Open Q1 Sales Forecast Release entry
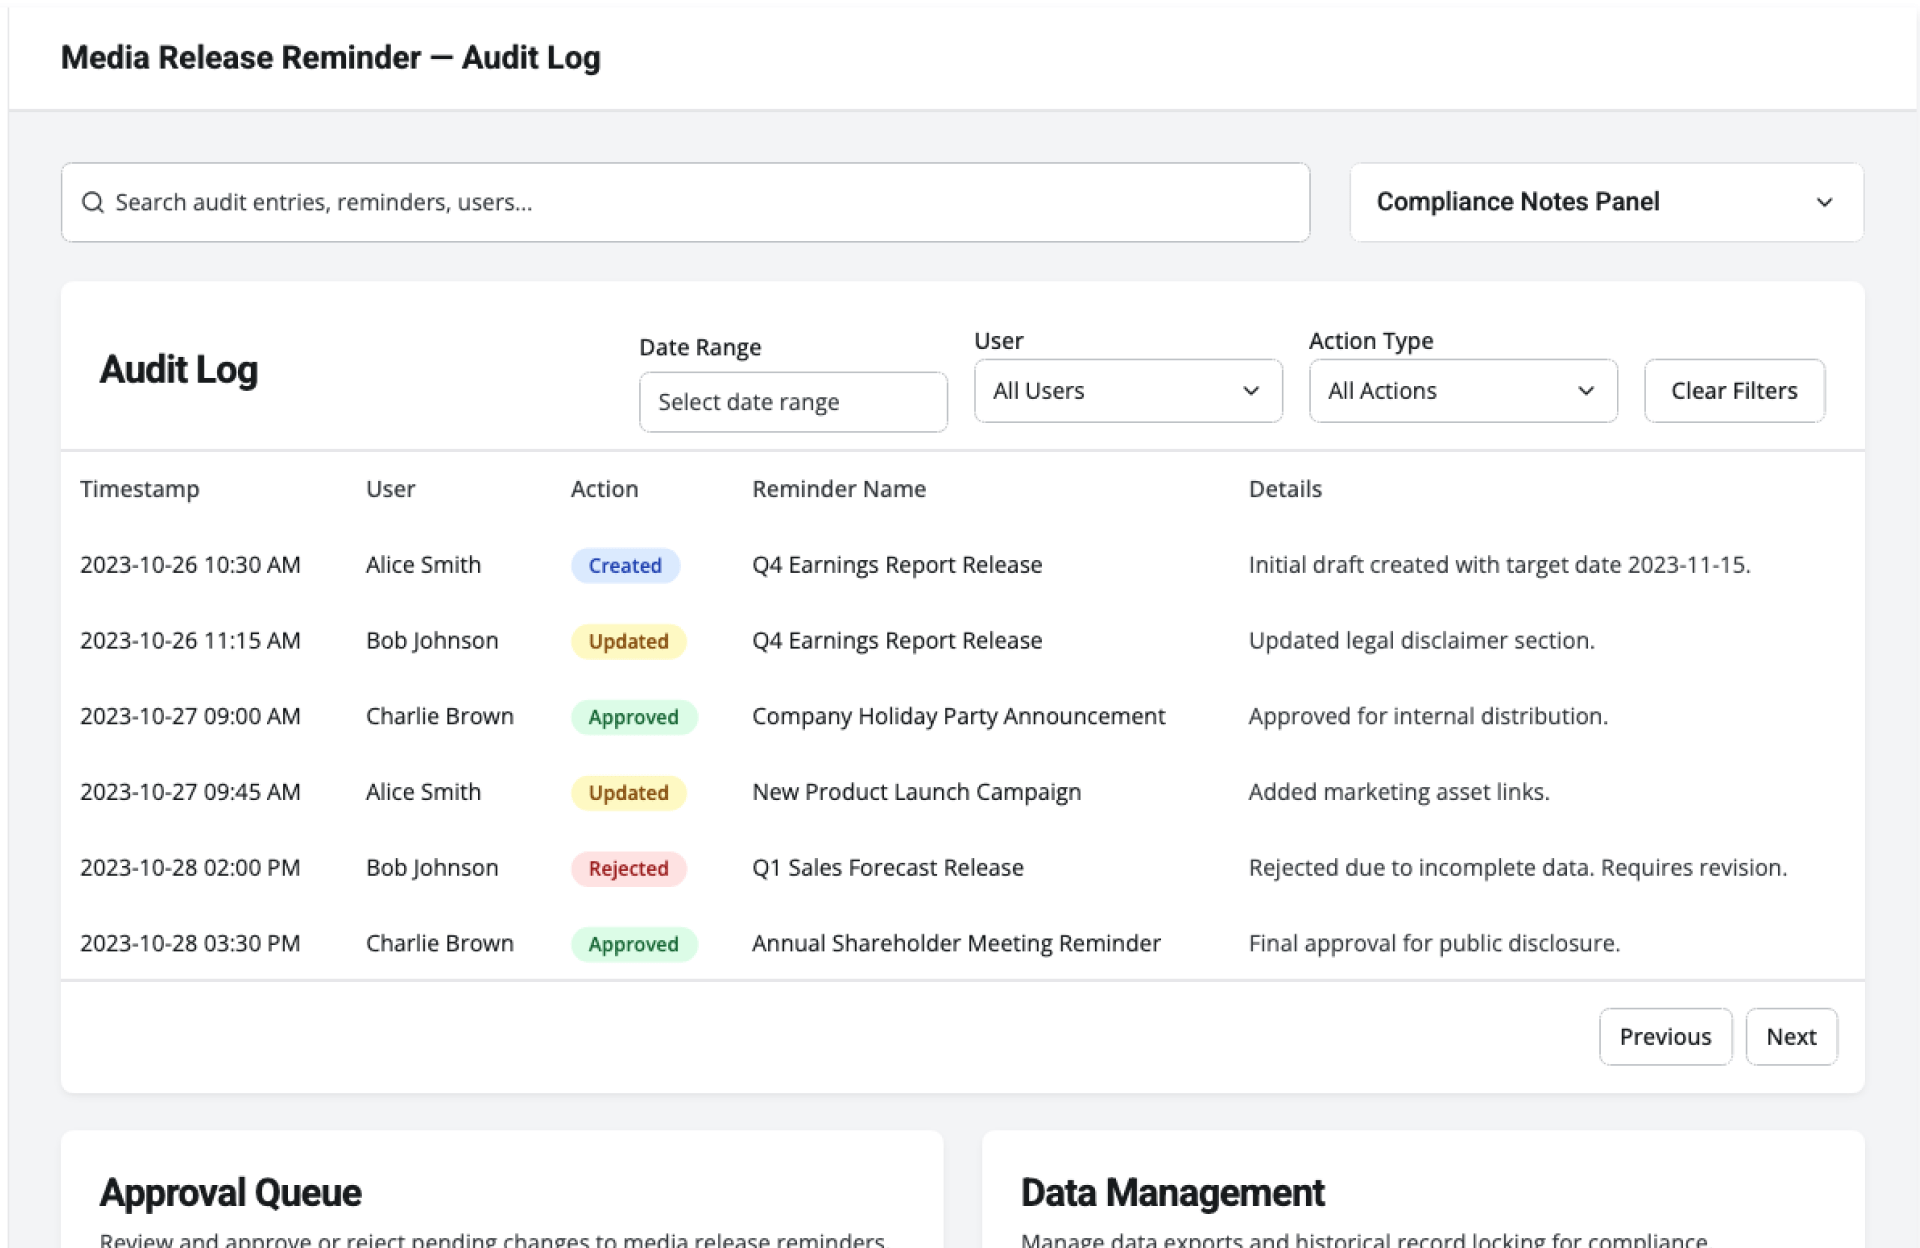 (887, 868)
